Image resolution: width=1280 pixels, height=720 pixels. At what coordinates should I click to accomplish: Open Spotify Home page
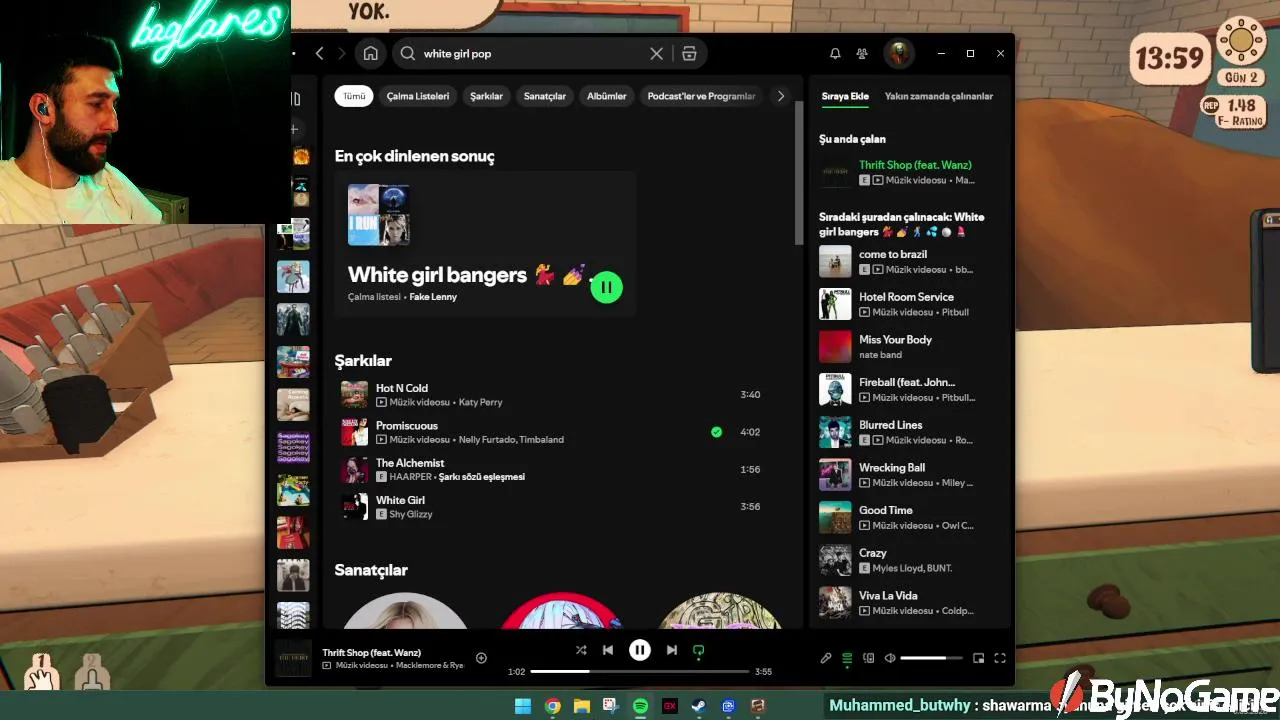(x=370, y=53)
